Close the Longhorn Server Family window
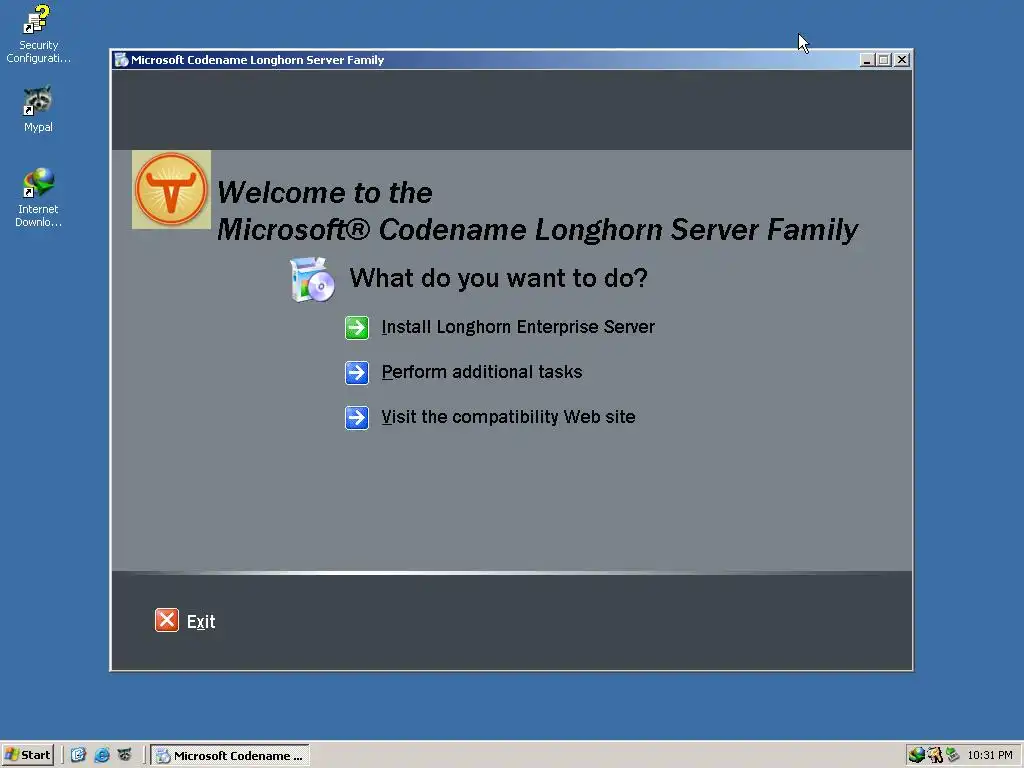The height and width of the screenshot is (768, 1024). [902, 60]
